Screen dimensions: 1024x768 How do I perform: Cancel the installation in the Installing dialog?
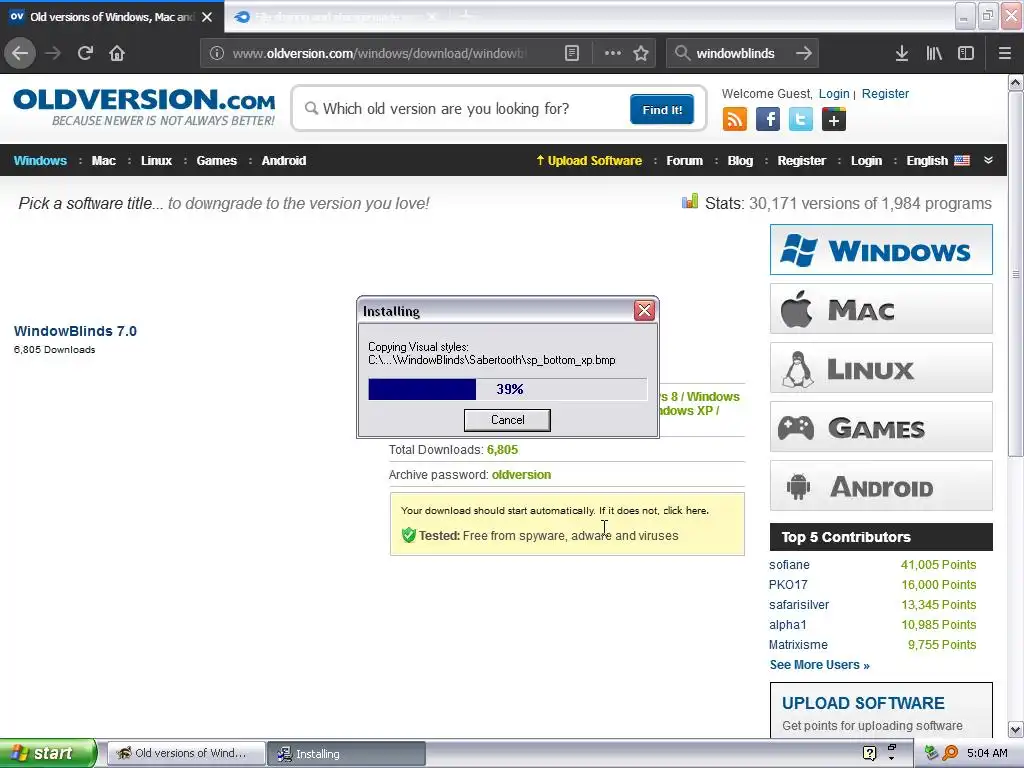click(x=507, y=420)
